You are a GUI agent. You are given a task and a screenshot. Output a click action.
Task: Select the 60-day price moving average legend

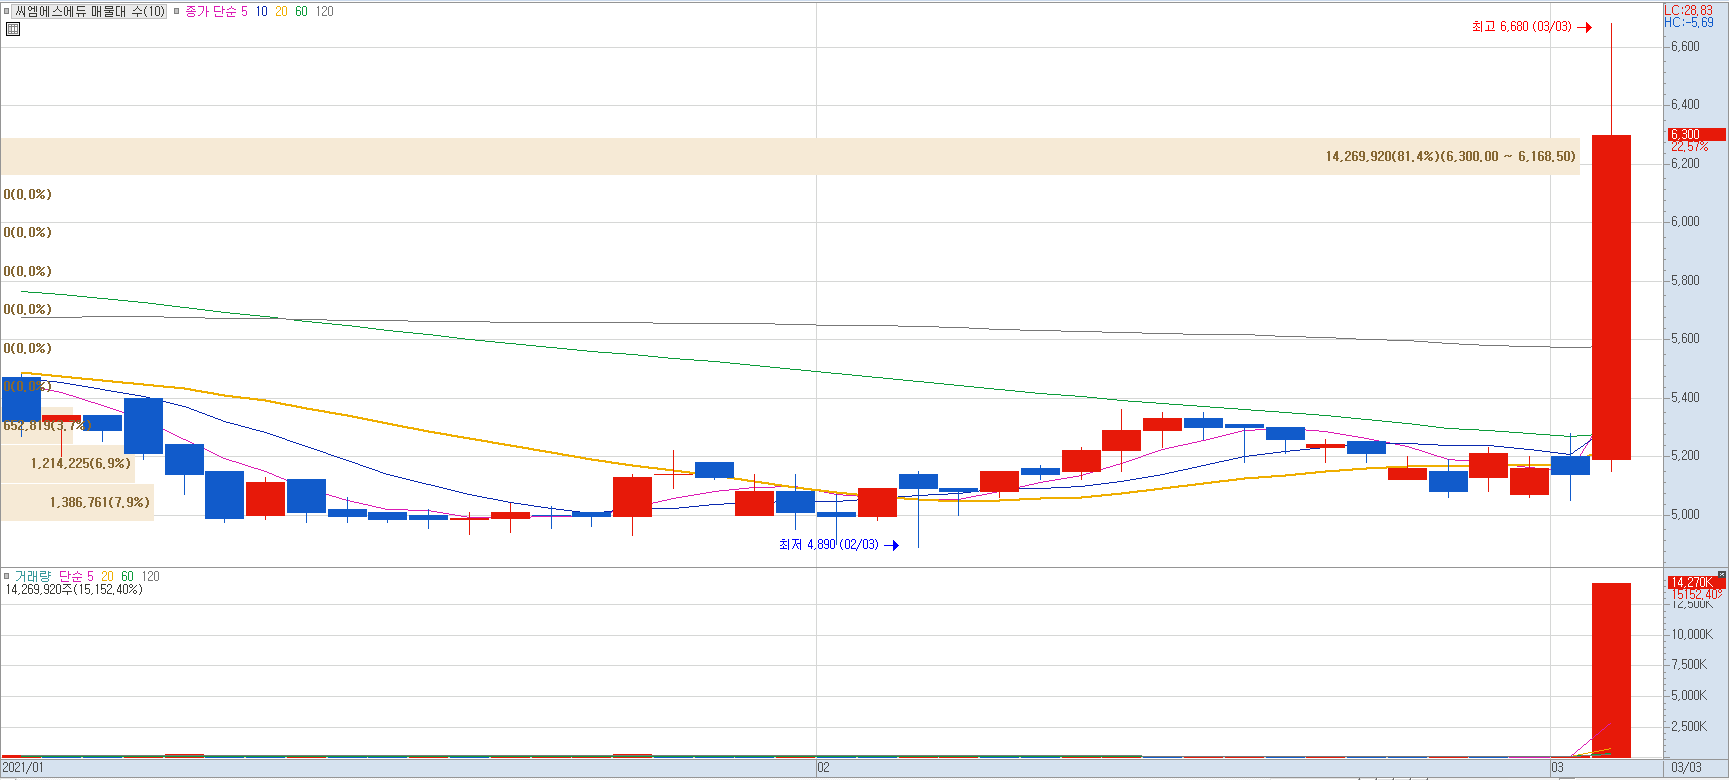[301, 12]
